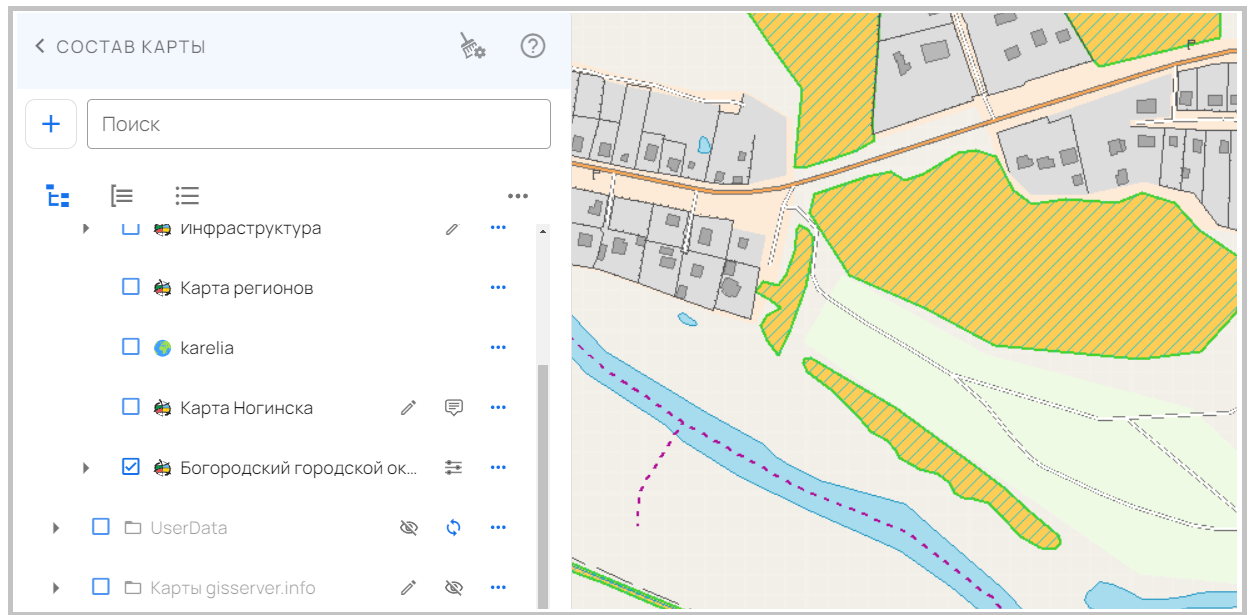Click the plus button to add layer
The width and height of the screenshot is (1249, 615).
[51, 124]
